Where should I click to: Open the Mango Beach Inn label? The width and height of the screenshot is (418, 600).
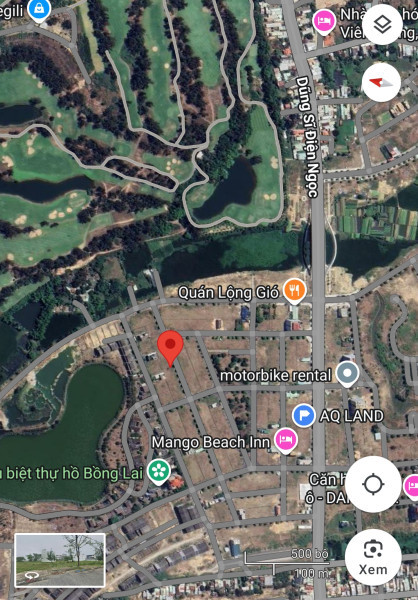[x=211, y=442]
